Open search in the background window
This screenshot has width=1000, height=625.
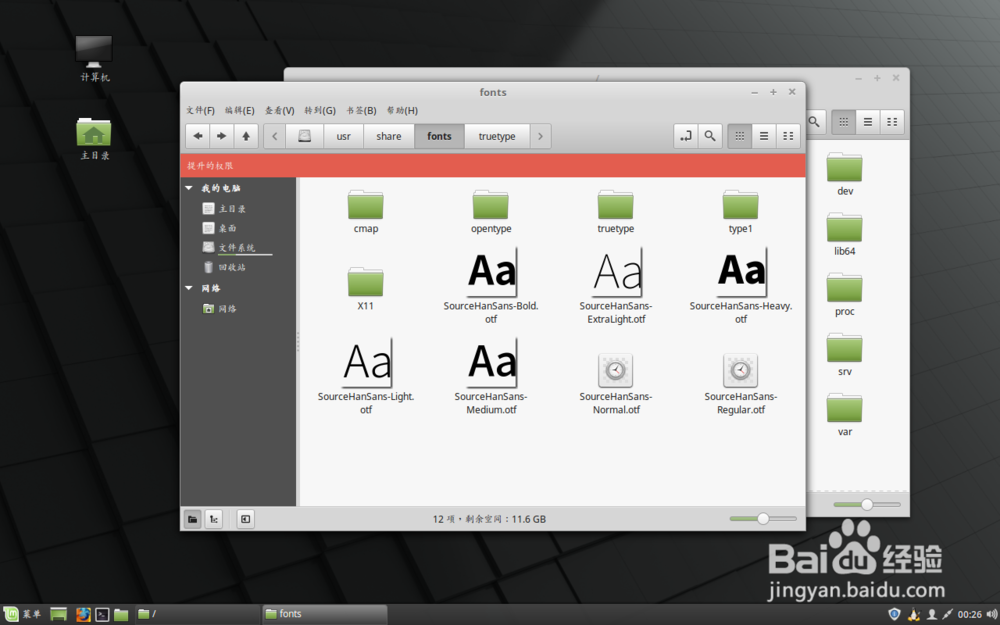tap(815, 122)
